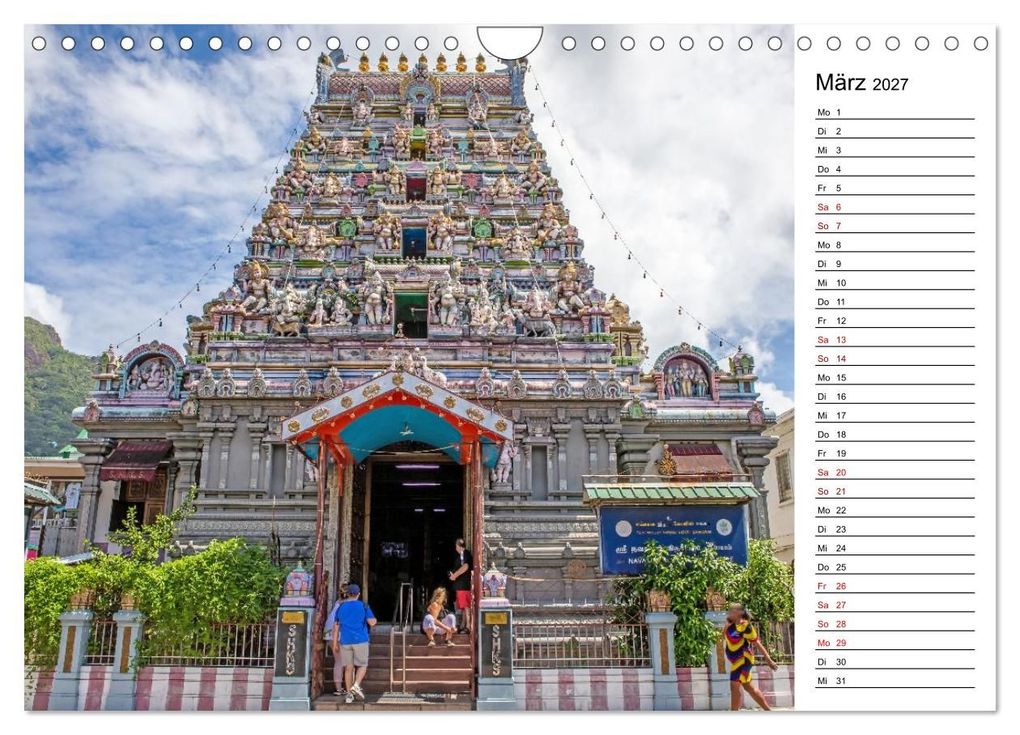Select the red 'So 28' row

point(895,624)
